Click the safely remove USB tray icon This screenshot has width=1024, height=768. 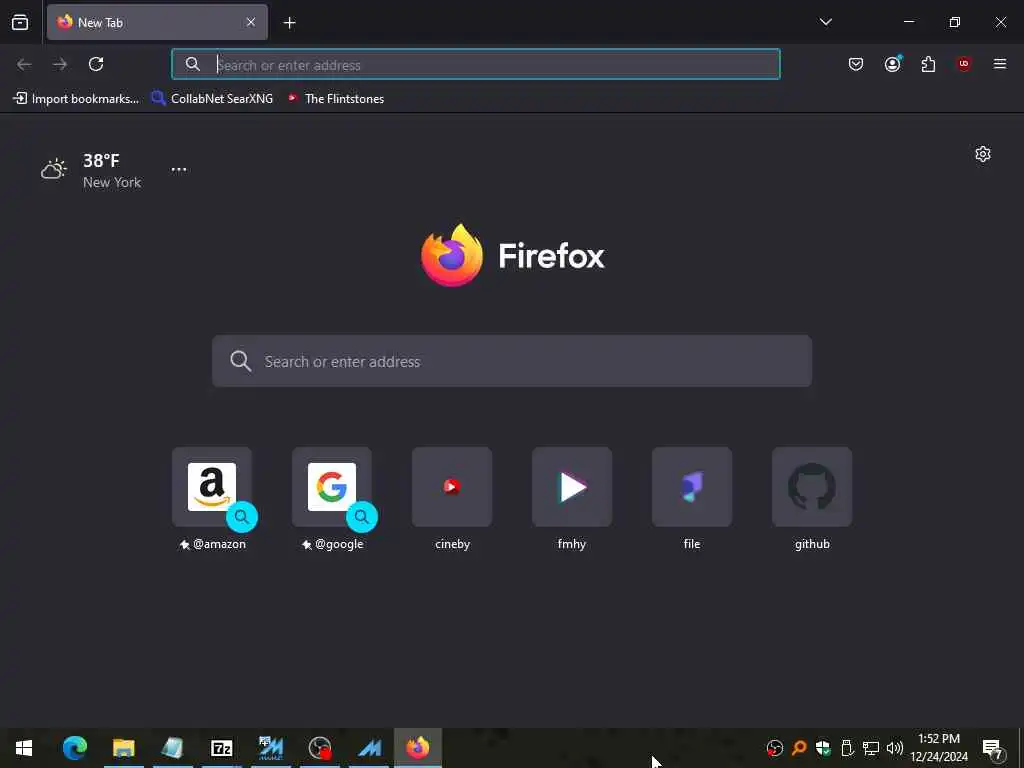coord(847,748)
